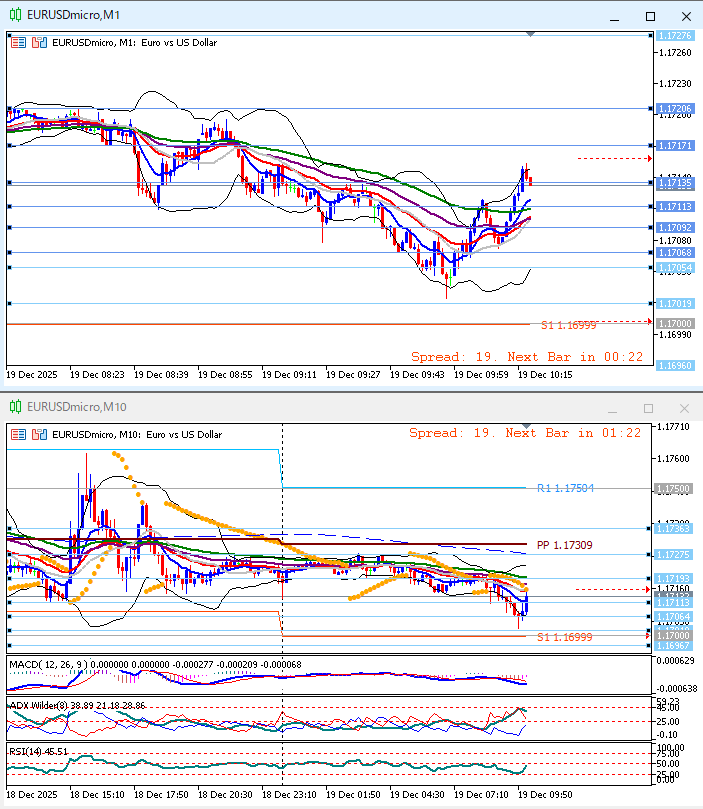Maximize the EURUSDmicro,M1 chart window
This screenshot has height=809, width=703.
pos(650,16)
